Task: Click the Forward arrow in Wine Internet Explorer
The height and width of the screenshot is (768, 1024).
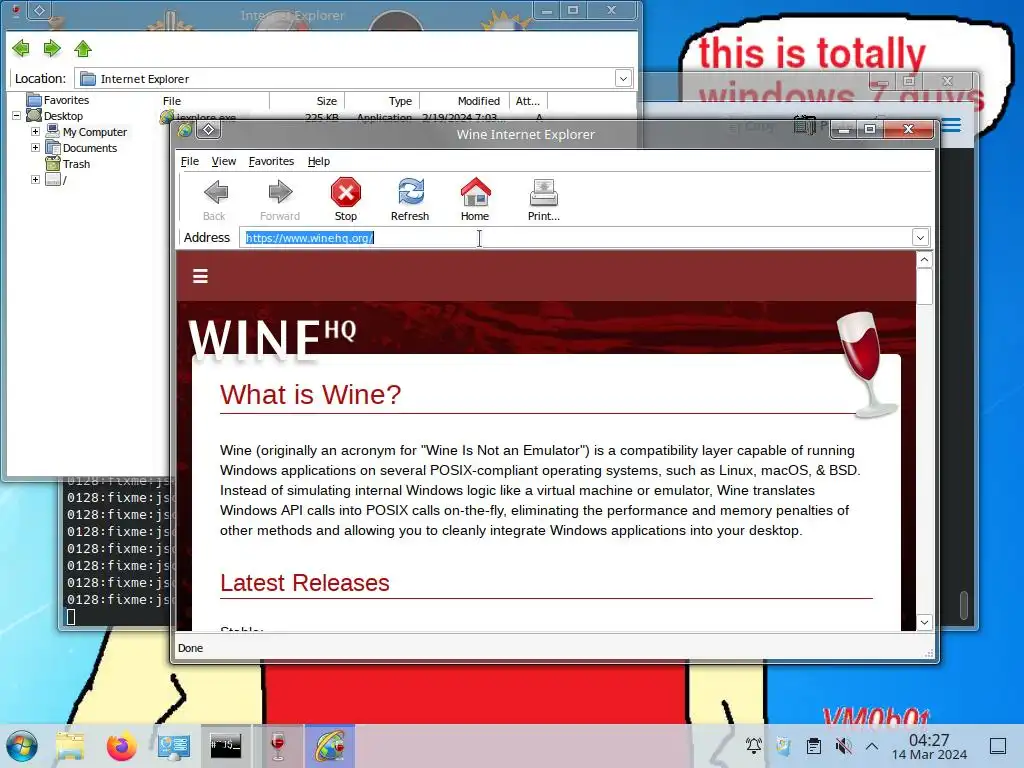Action: point(280,200)
